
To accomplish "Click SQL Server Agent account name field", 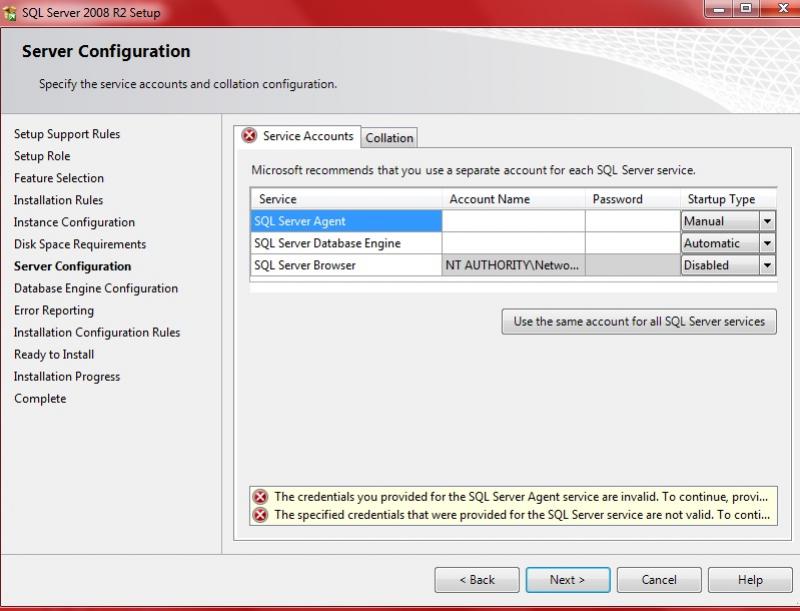I will pyautogui.click(x=513, y=221).
